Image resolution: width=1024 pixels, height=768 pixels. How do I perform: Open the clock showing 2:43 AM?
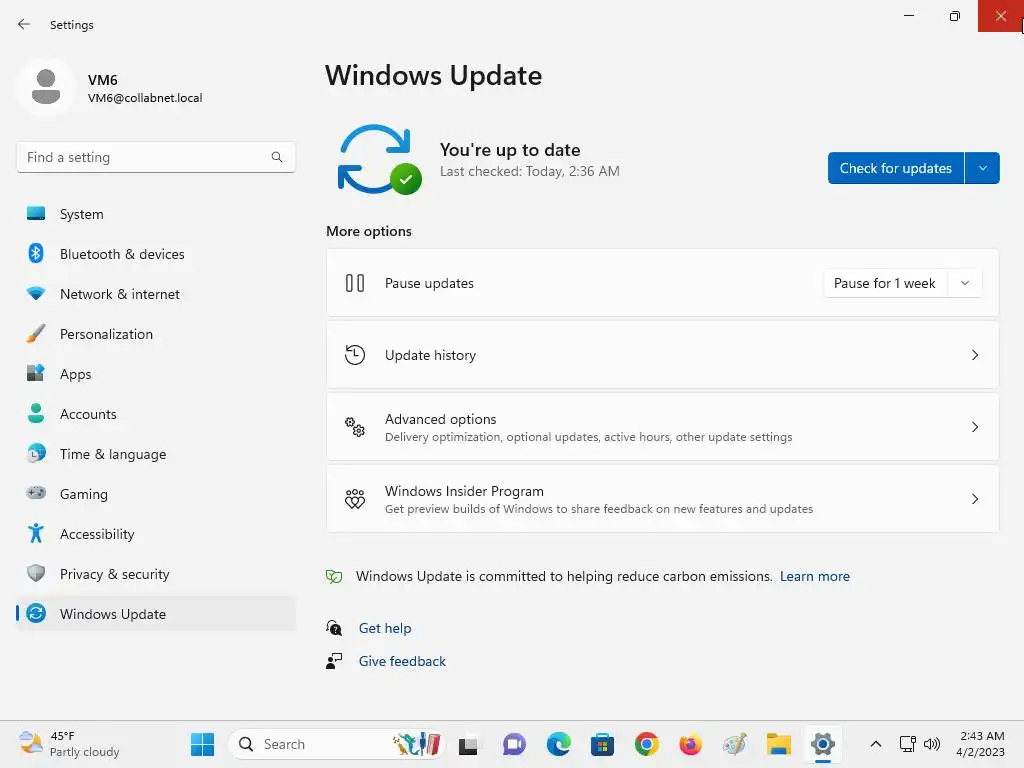(980, 744)
